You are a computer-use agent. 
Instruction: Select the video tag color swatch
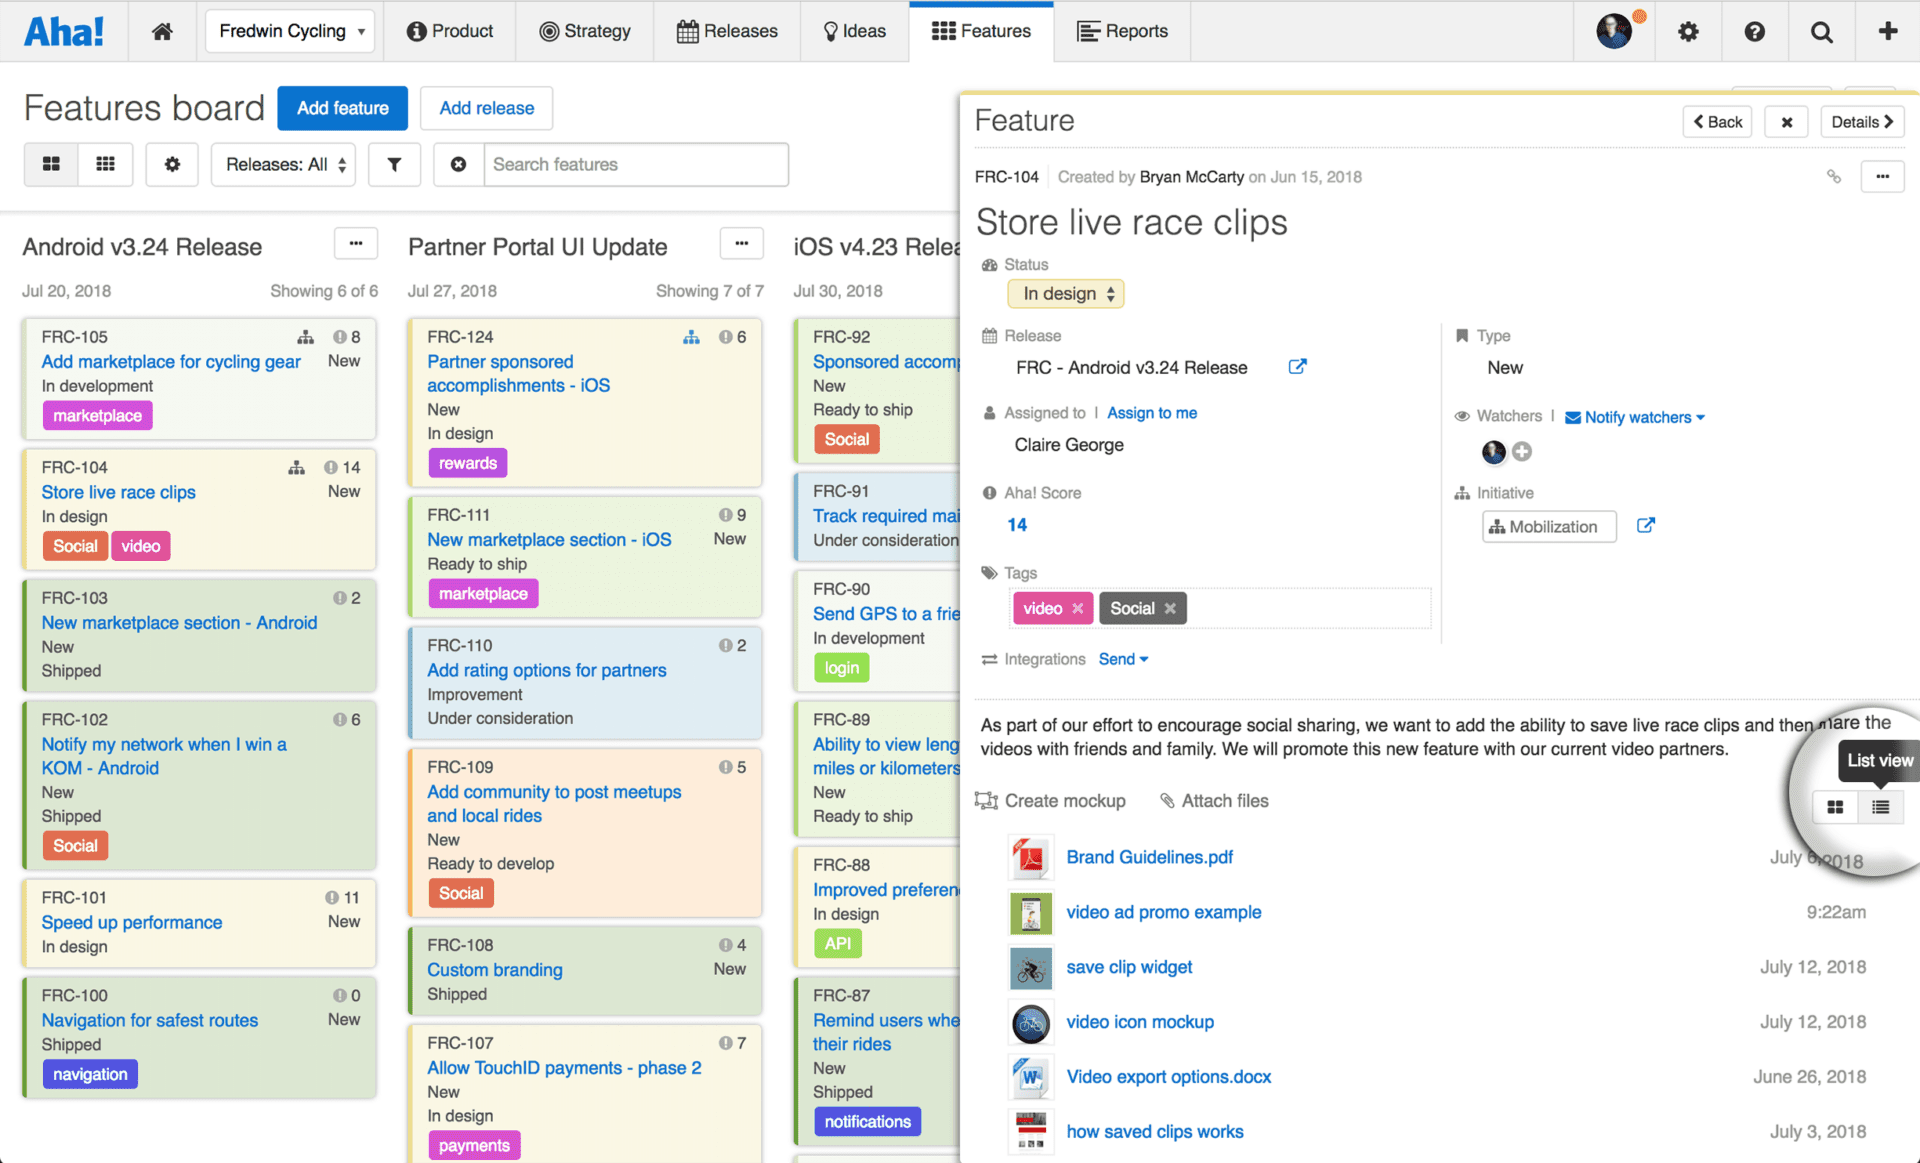(1040, 608)
